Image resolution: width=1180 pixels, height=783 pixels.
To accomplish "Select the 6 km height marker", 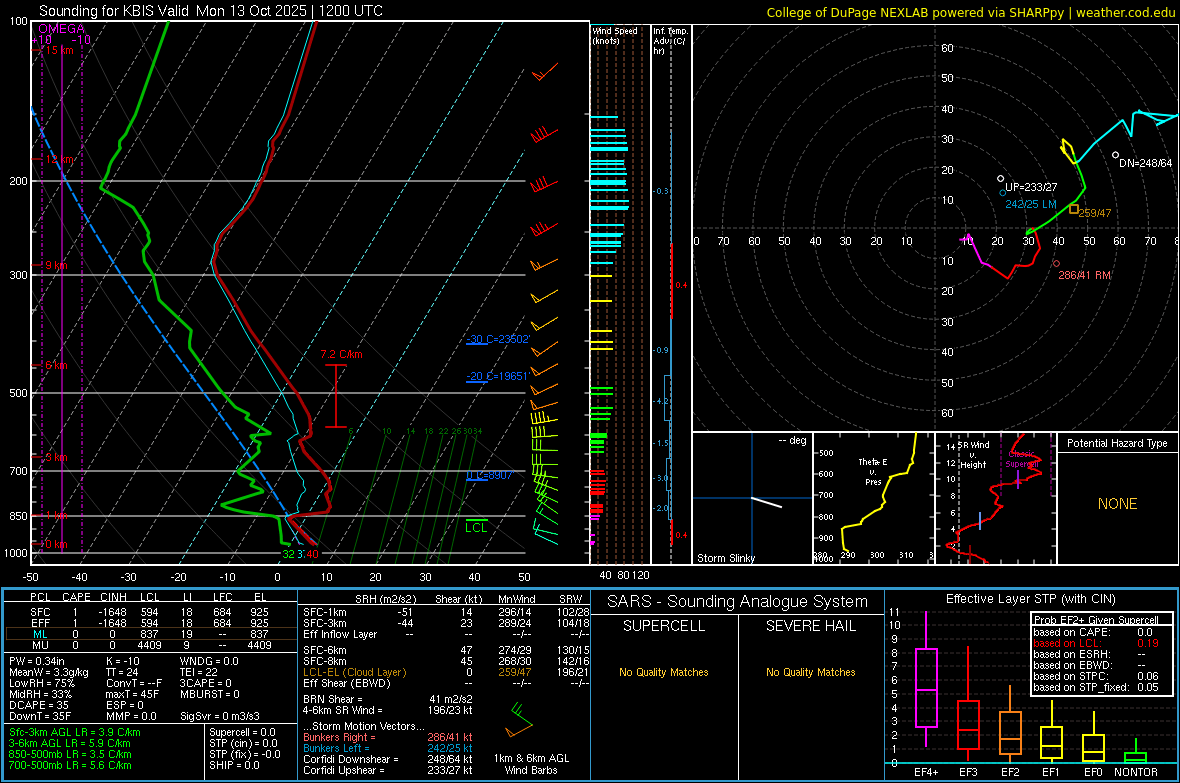I will coord(54,365).
